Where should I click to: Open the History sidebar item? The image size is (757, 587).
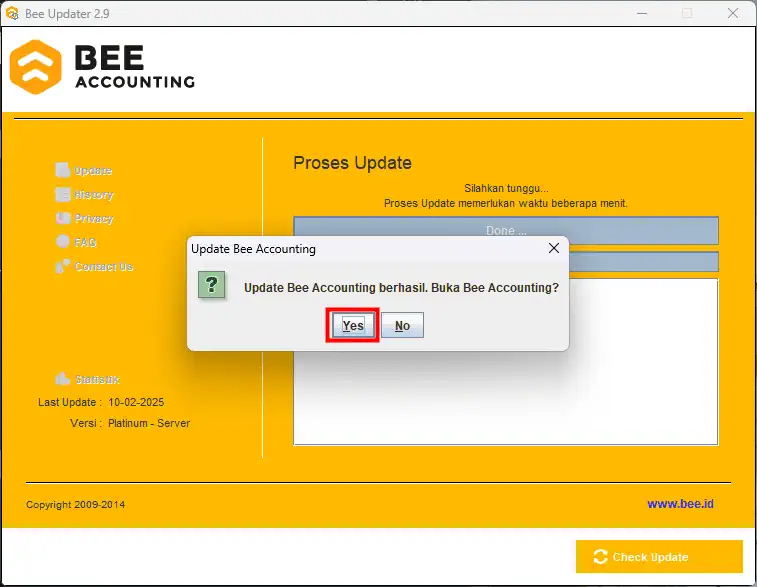coord(84,195)
